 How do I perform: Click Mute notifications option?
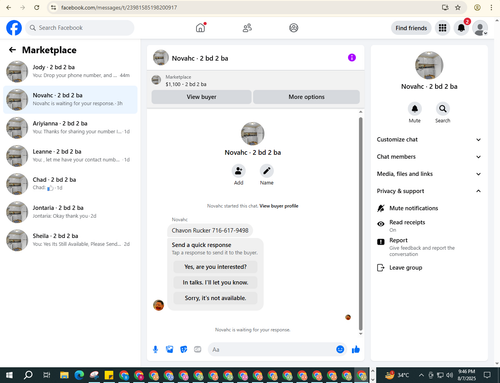coord(429,208)
